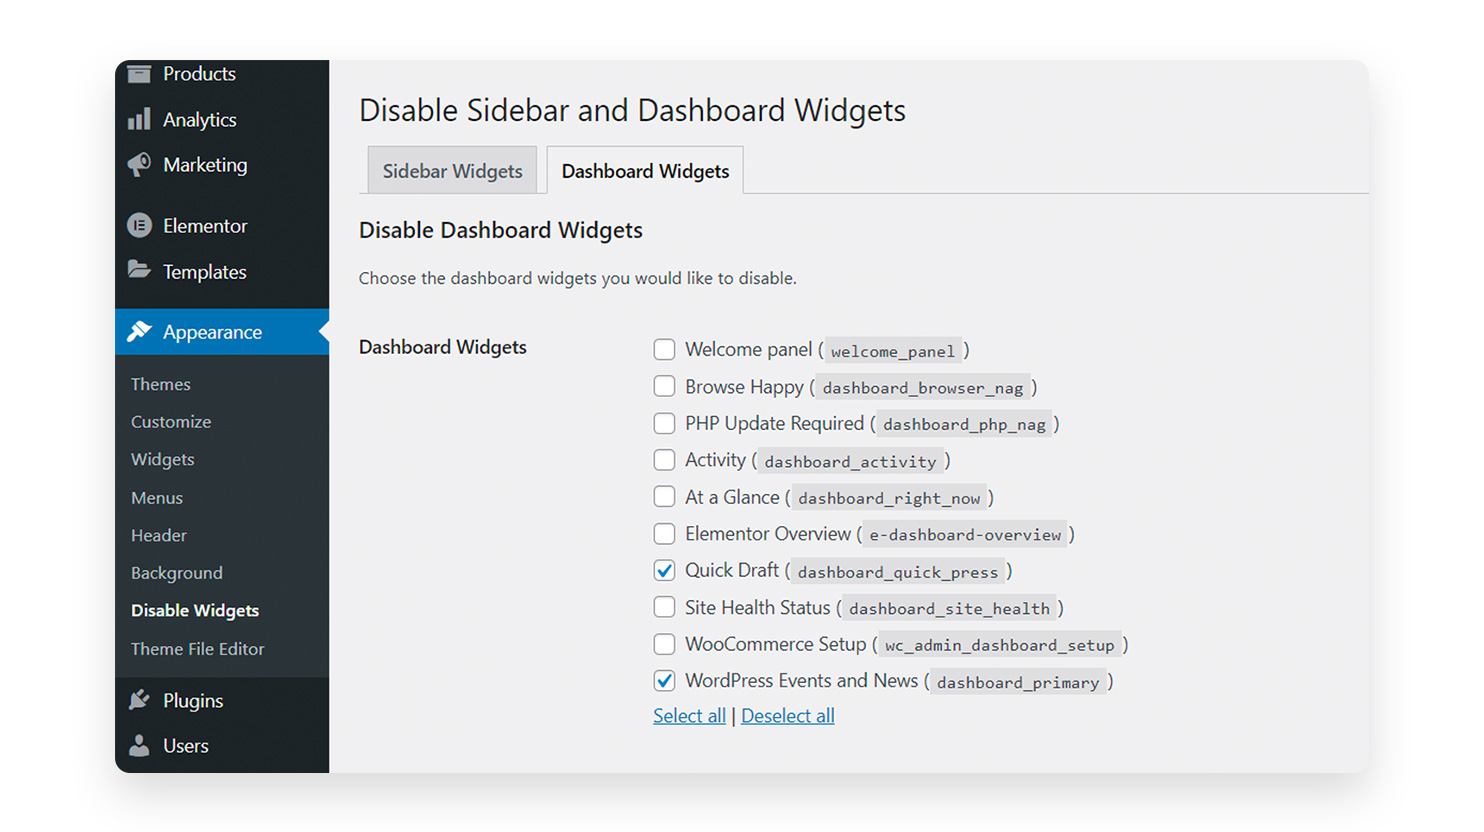Image resolution: width=1484 pixels, height=832 pixels.
Task: Check the Site Health Status checkbox
Action: pyautogui.click(x=664, y=607)
